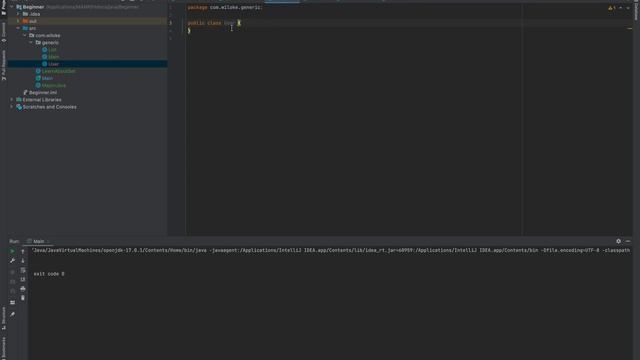
Task: Click the exit code text in console
Action: pos(49,274)
